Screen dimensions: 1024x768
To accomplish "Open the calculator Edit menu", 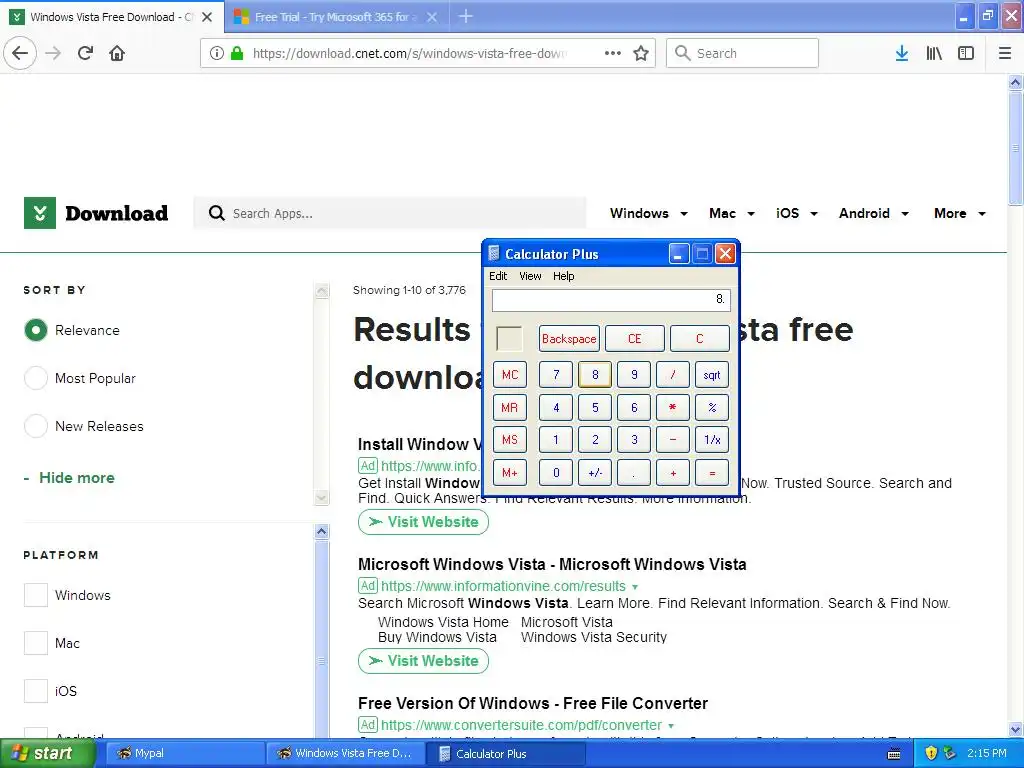I will [498, 276].
